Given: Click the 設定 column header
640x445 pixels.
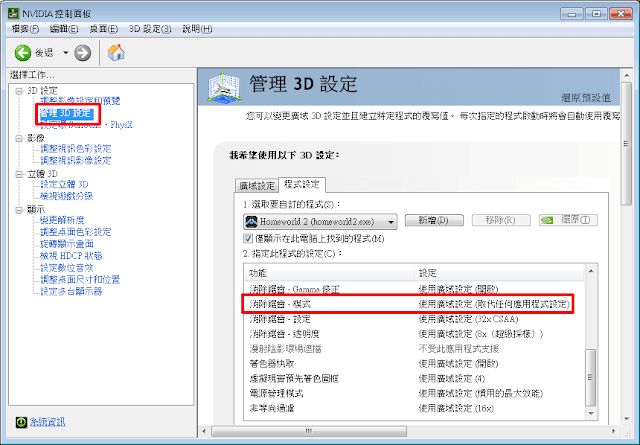Looking at the screenshot, I should click(x=500, y=273).
